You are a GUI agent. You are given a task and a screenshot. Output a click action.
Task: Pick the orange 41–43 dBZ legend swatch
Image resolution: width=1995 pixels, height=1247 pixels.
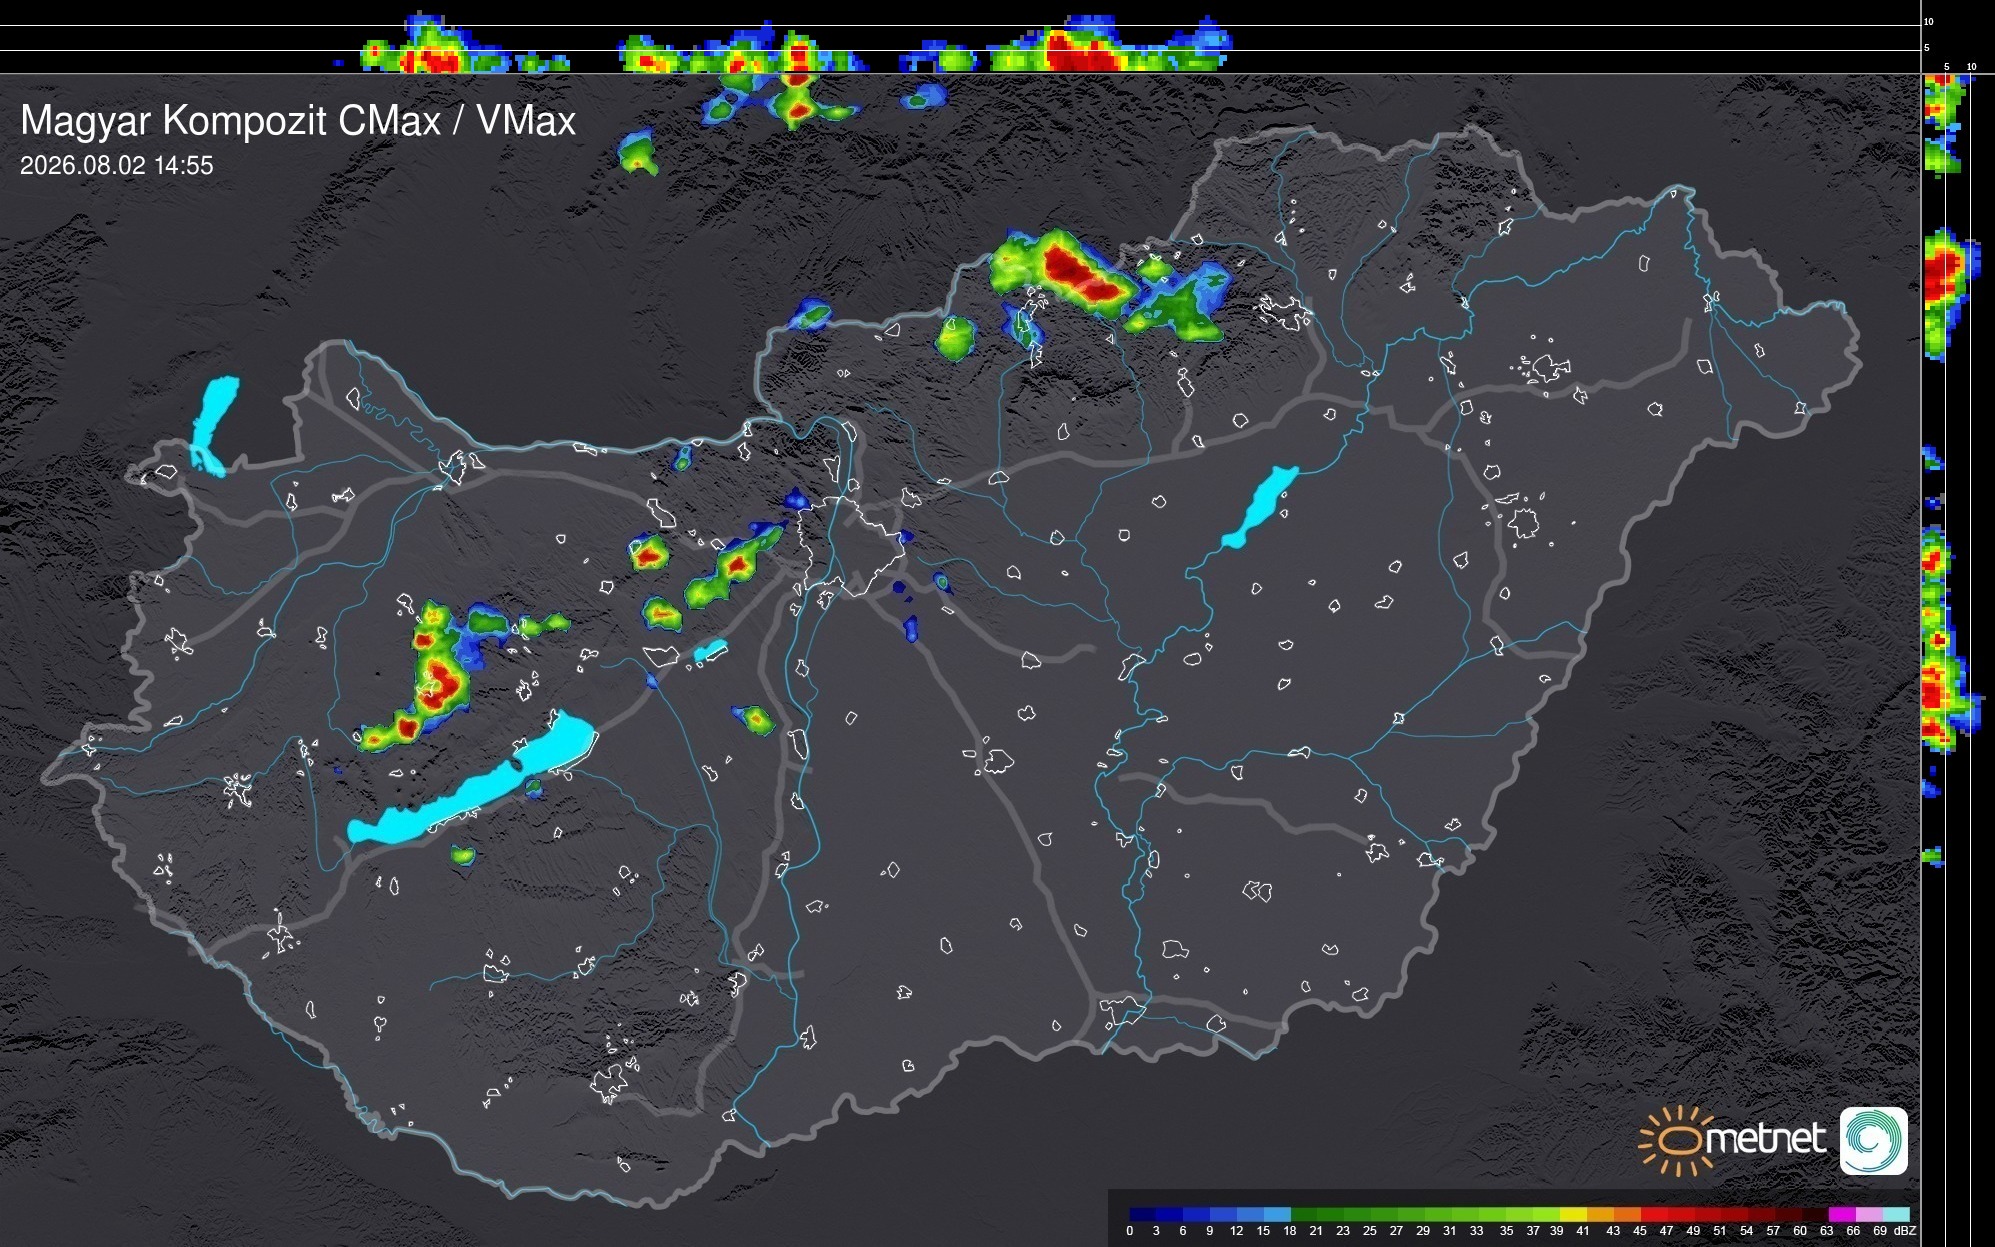(1600, 1214)
